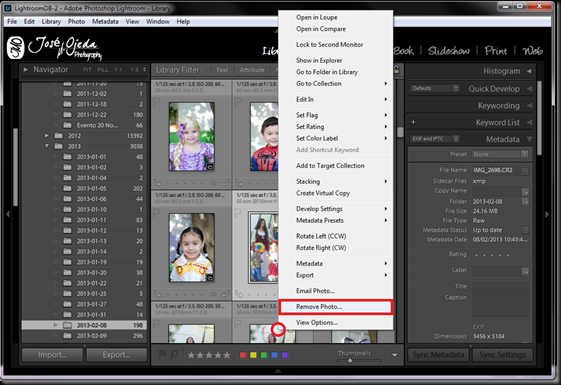Click the File Name edit icon in Metadata
This screenshot has width=561, height=385.
click(x=525, y=171)
